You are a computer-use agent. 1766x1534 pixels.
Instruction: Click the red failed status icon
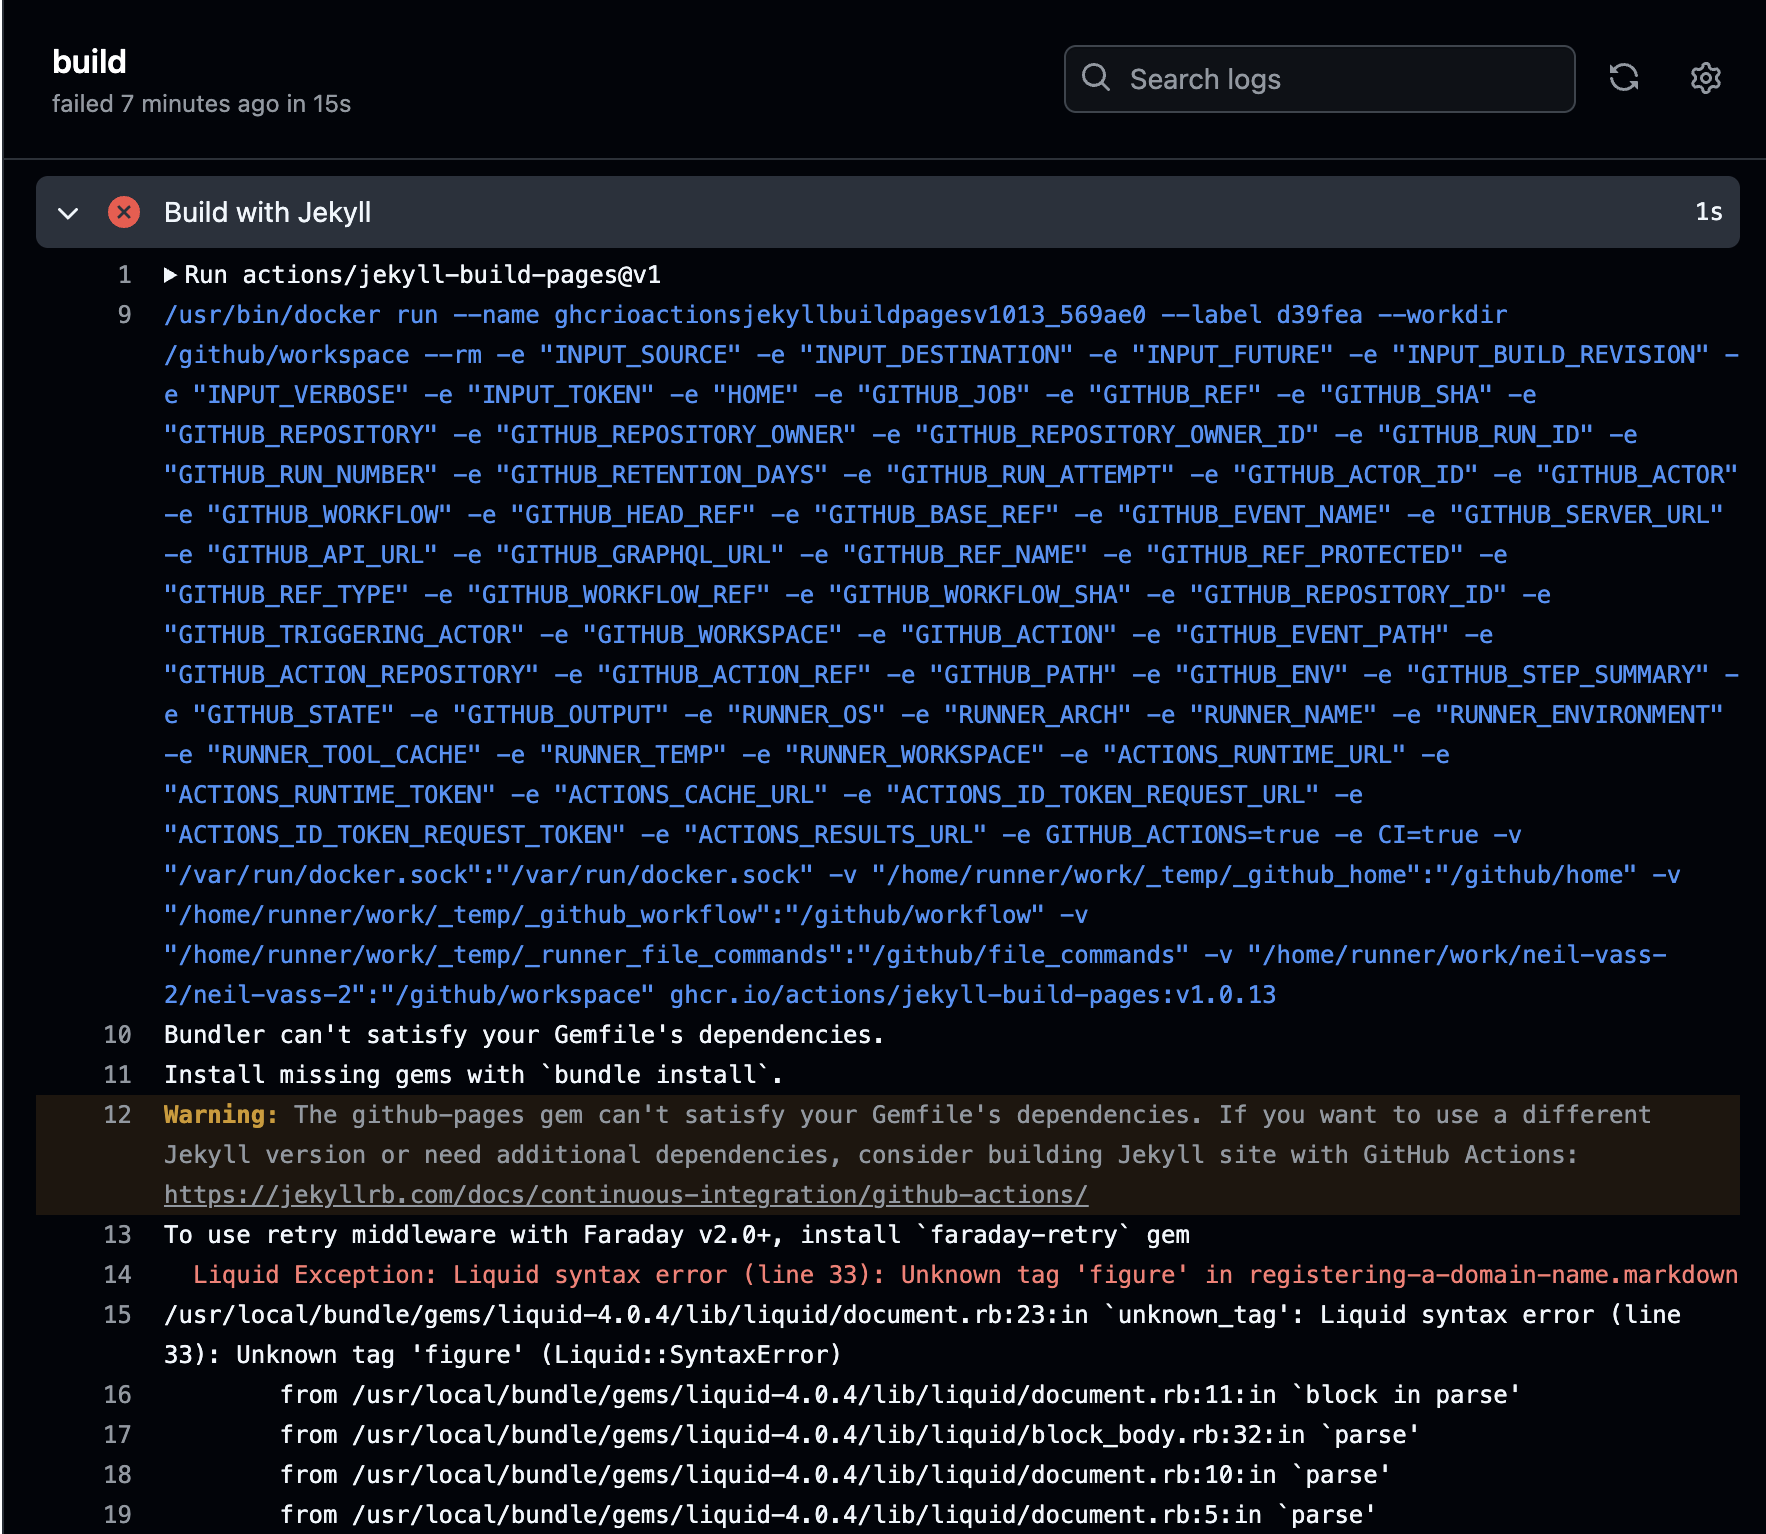124,212
